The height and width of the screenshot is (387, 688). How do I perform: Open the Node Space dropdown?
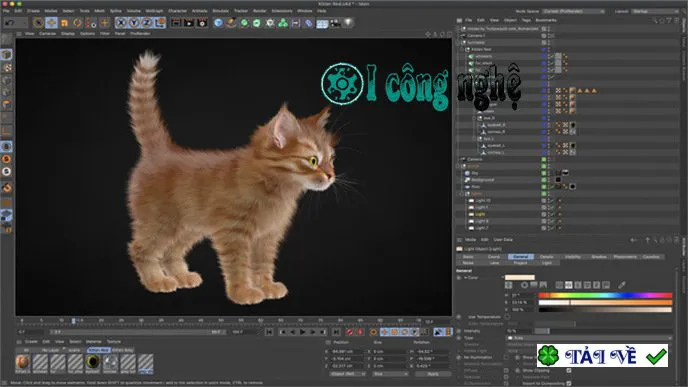[573, 11]
